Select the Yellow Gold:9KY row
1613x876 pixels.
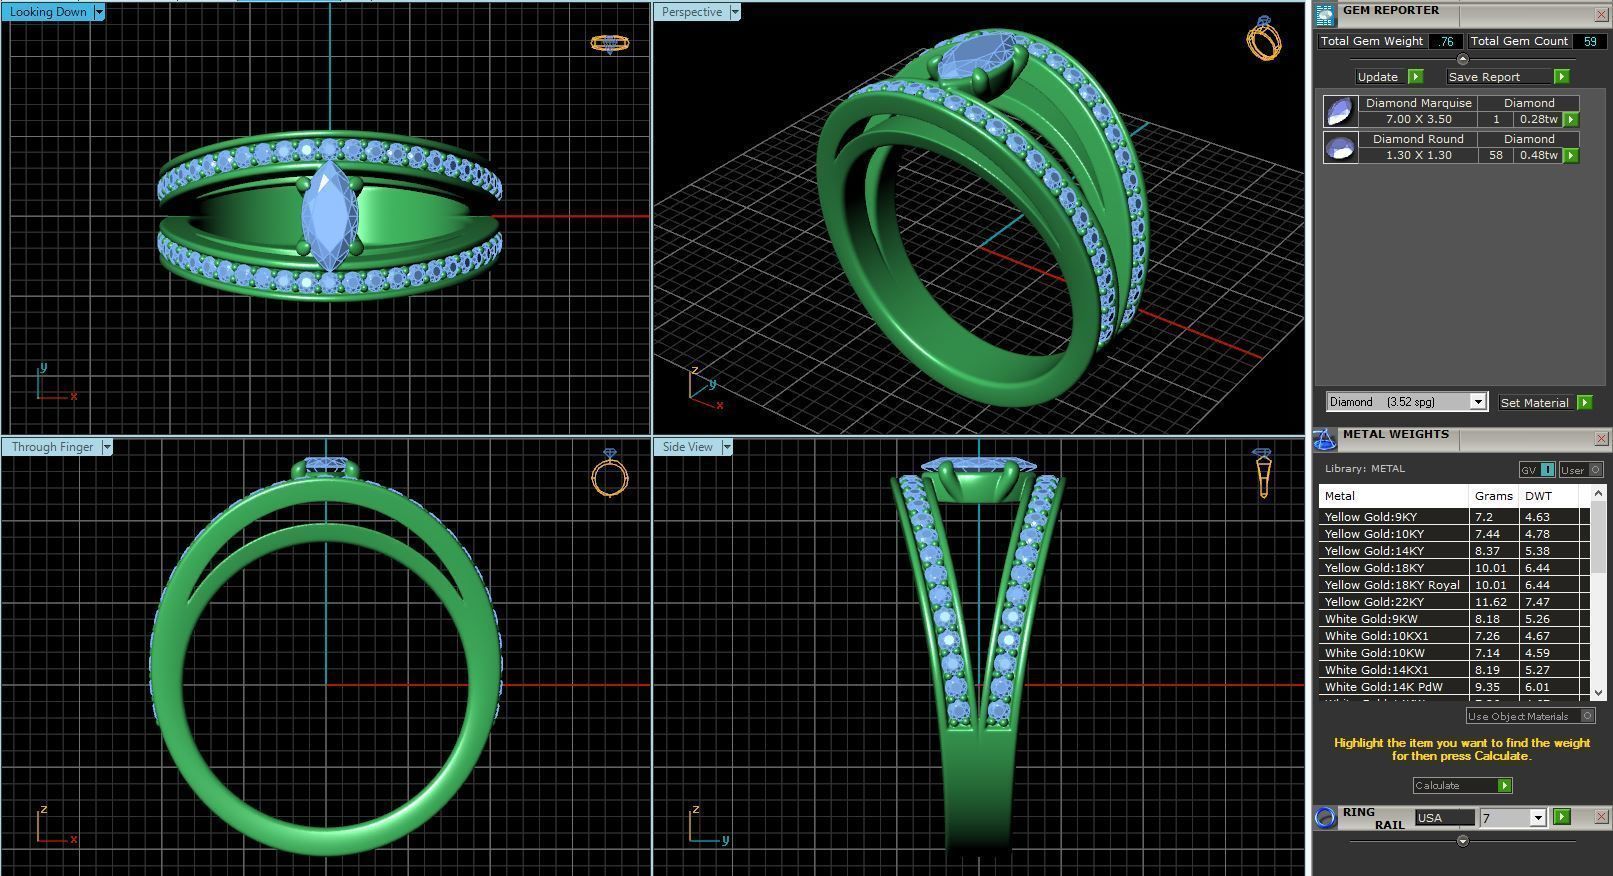(x=1454, y=517)
